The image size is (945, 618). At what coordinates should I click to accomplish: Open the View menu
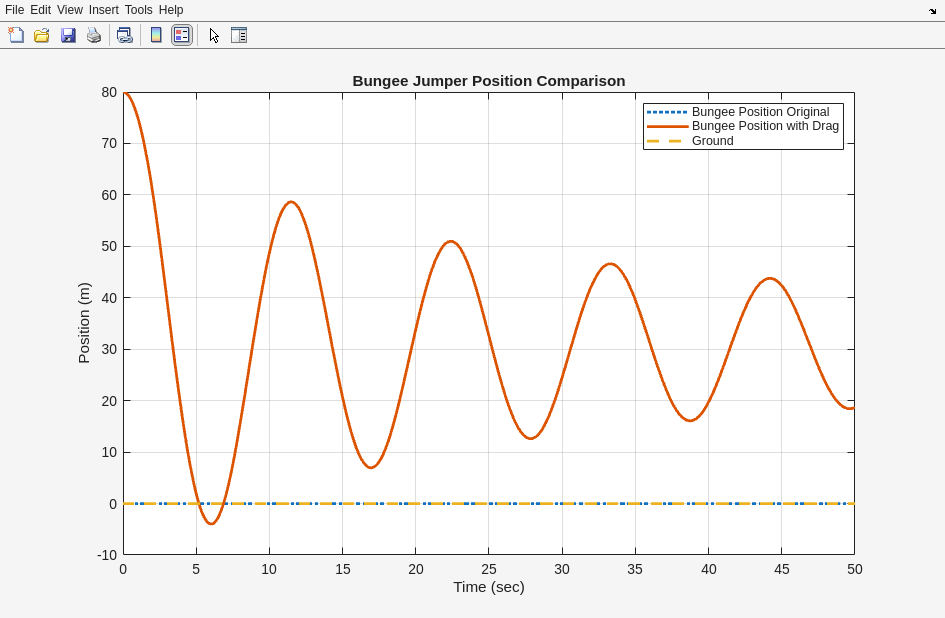click(x=70, y=10)
